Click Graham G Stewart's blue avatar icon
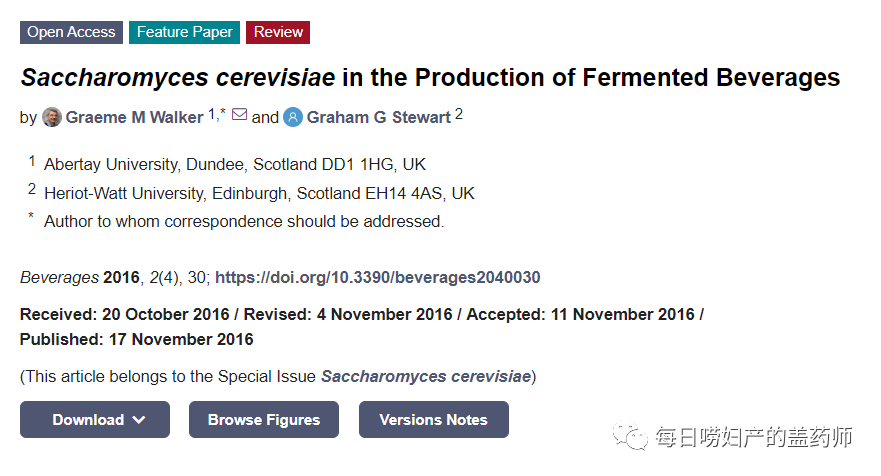 click(293, 117)
